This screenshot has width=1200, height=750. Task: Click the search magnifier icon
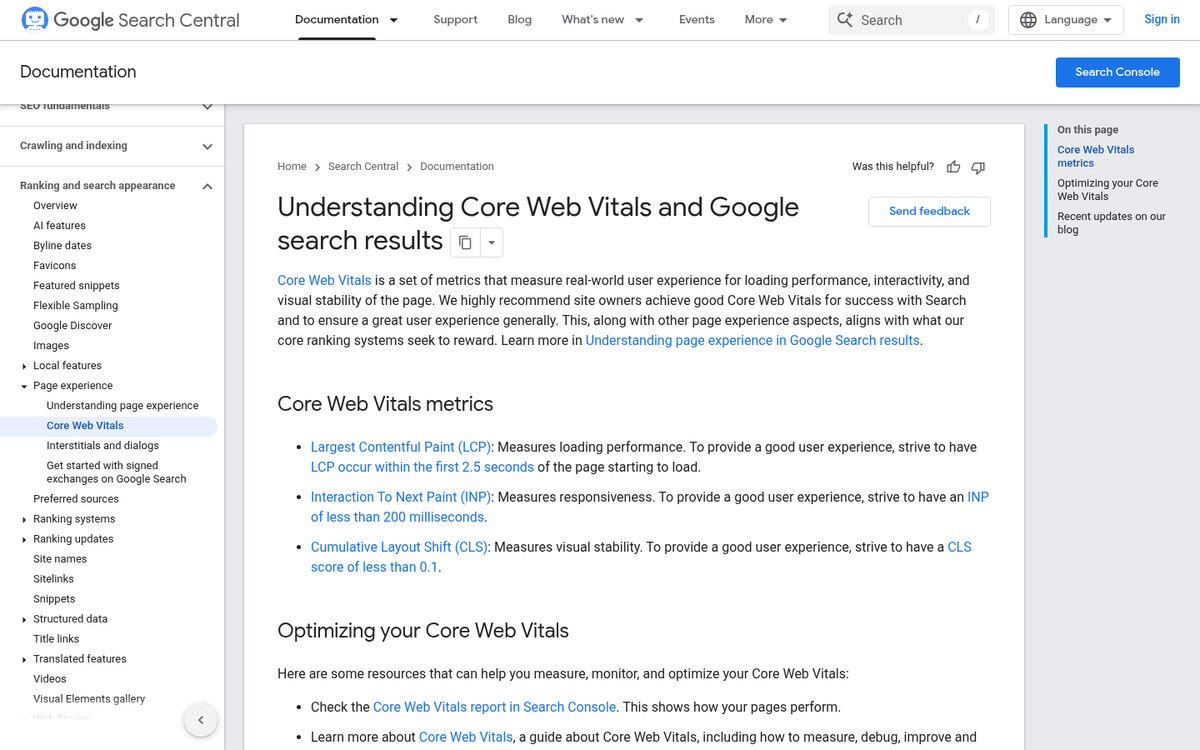pyautogui.click(x=845, y=20)
